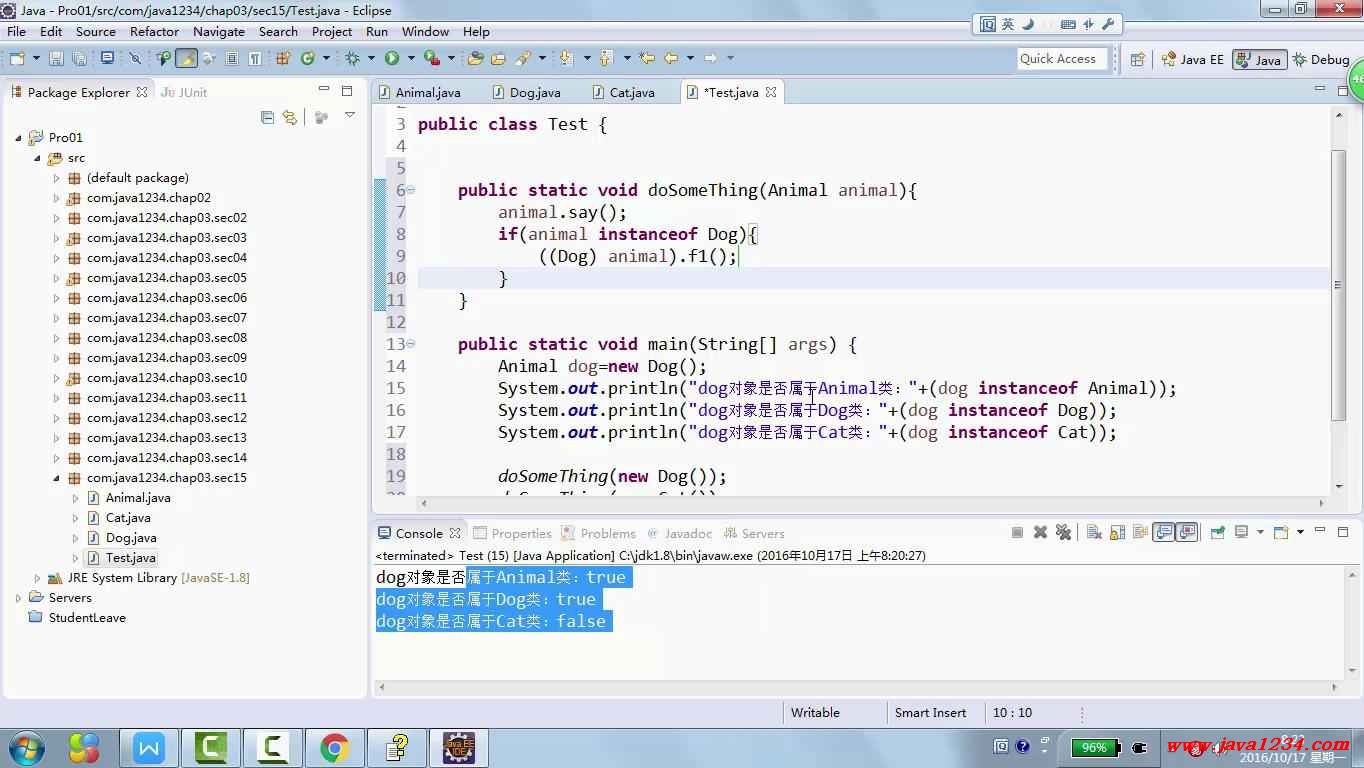Select Test.java in Package Explorer

[x=130, y=558]
